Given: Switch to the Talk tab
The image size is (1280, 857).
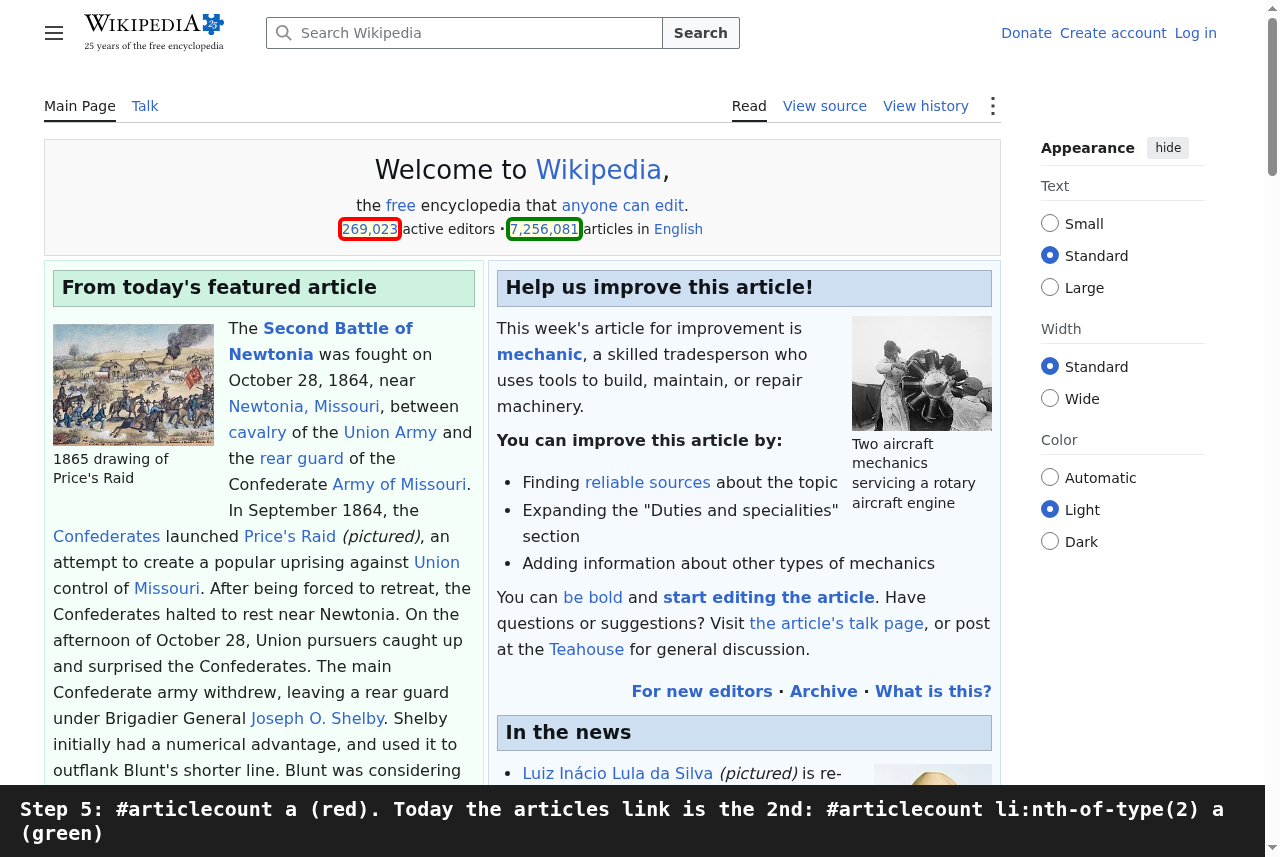Looking at the screenshot, I should coord(145,106).
